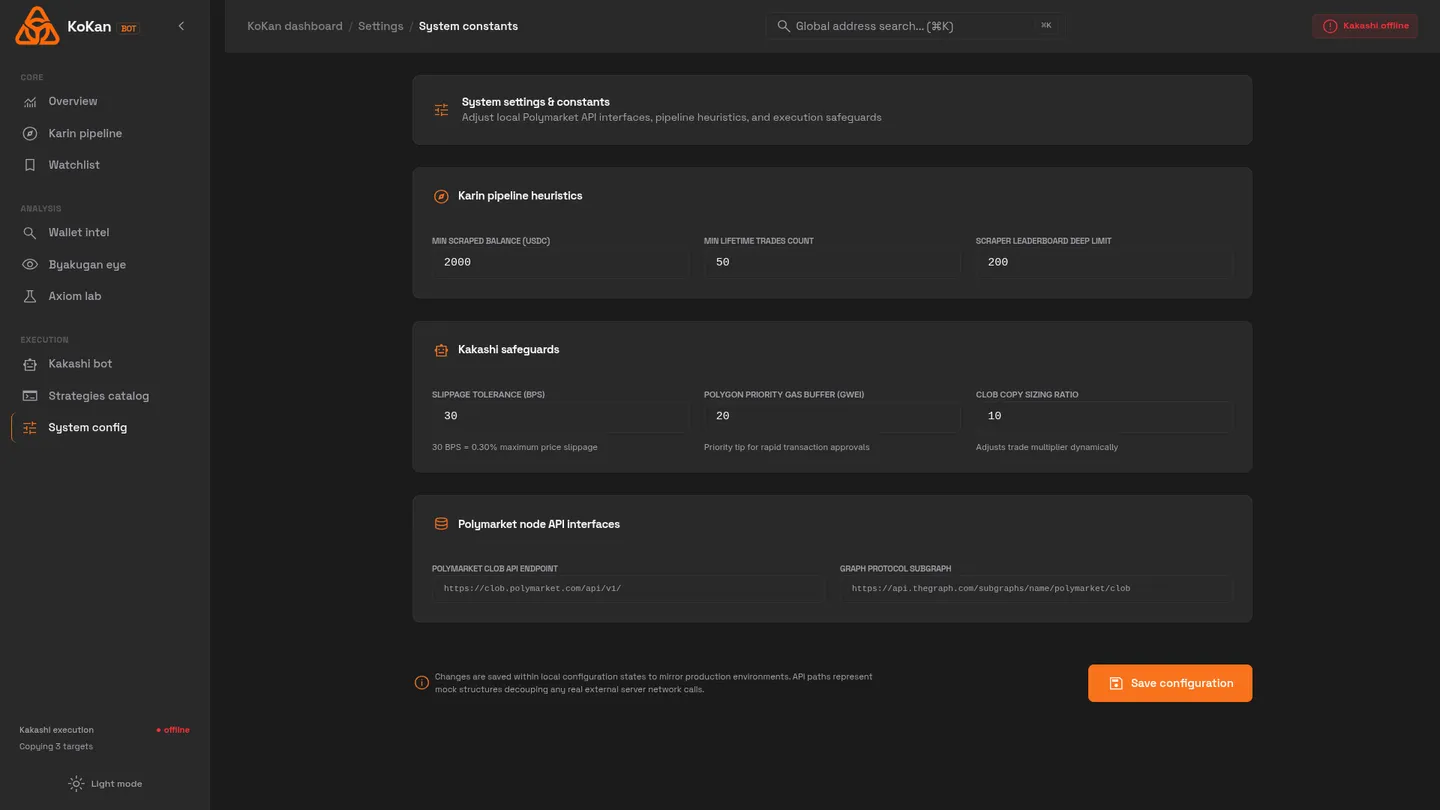
Task: Click the System settings header sliders icon
Action: coord(441,110)
